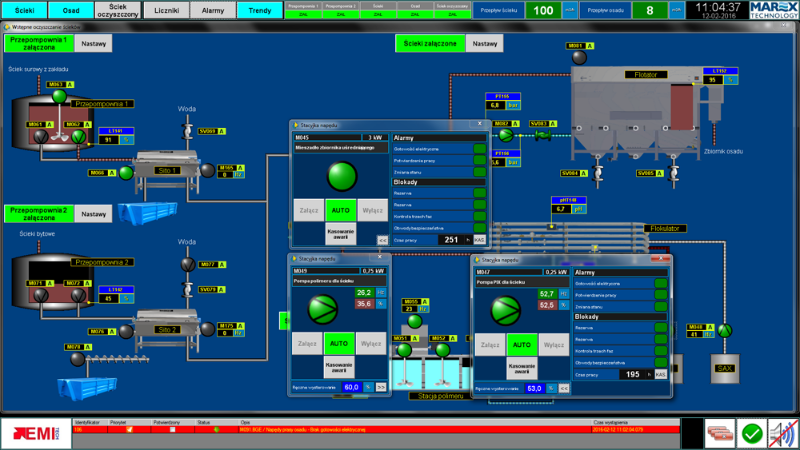Image resolution: width=800 pixels, height=450 pixels.
Task: Open the Alarmy tab
Action: 213,10
